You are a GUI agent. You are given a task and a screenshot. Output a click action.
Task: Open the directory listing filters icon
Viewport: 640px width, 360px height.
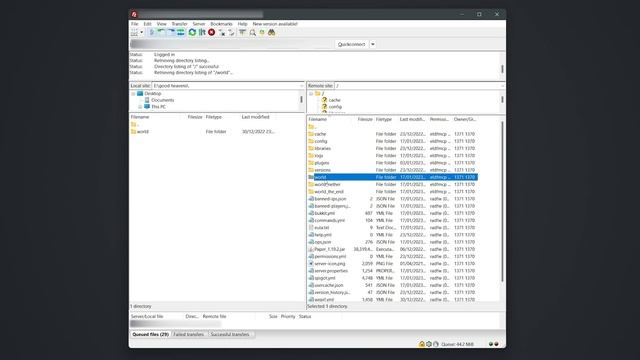(242, 33)
